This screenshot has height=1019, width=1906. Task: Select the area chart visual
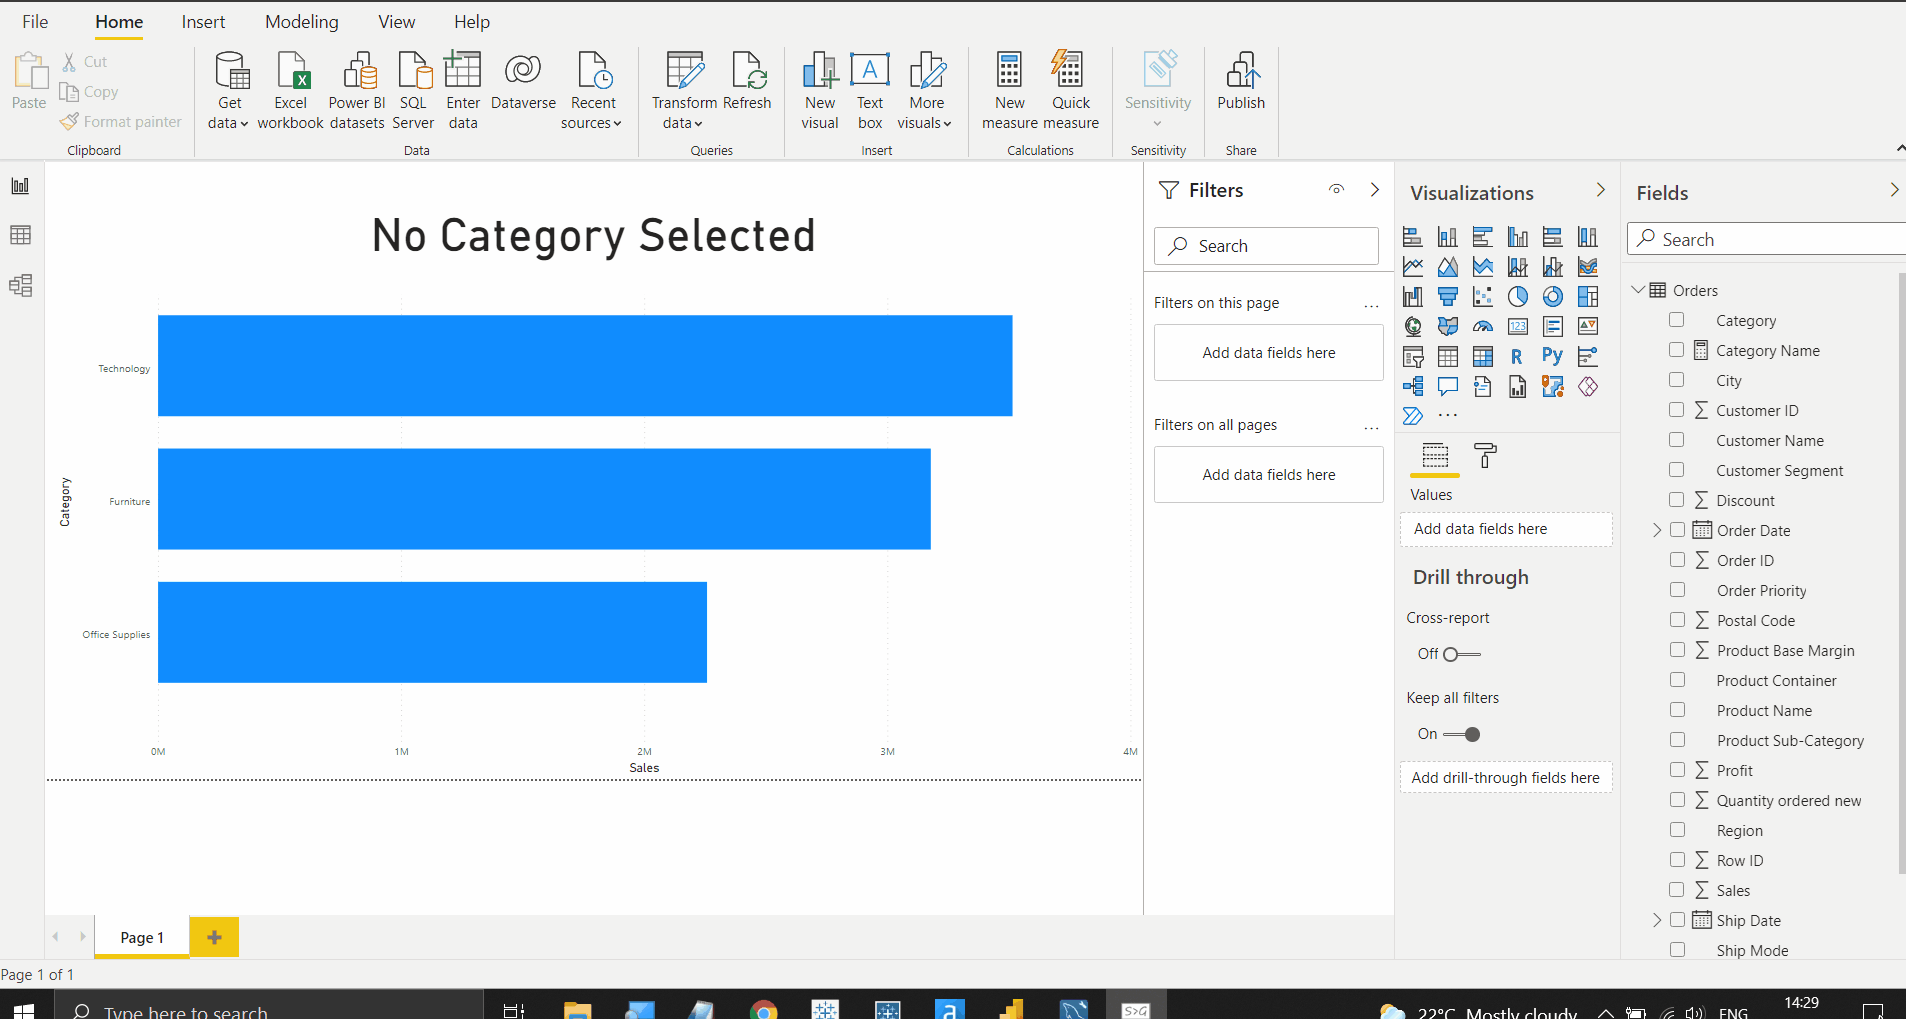[x=1447, y=267]
